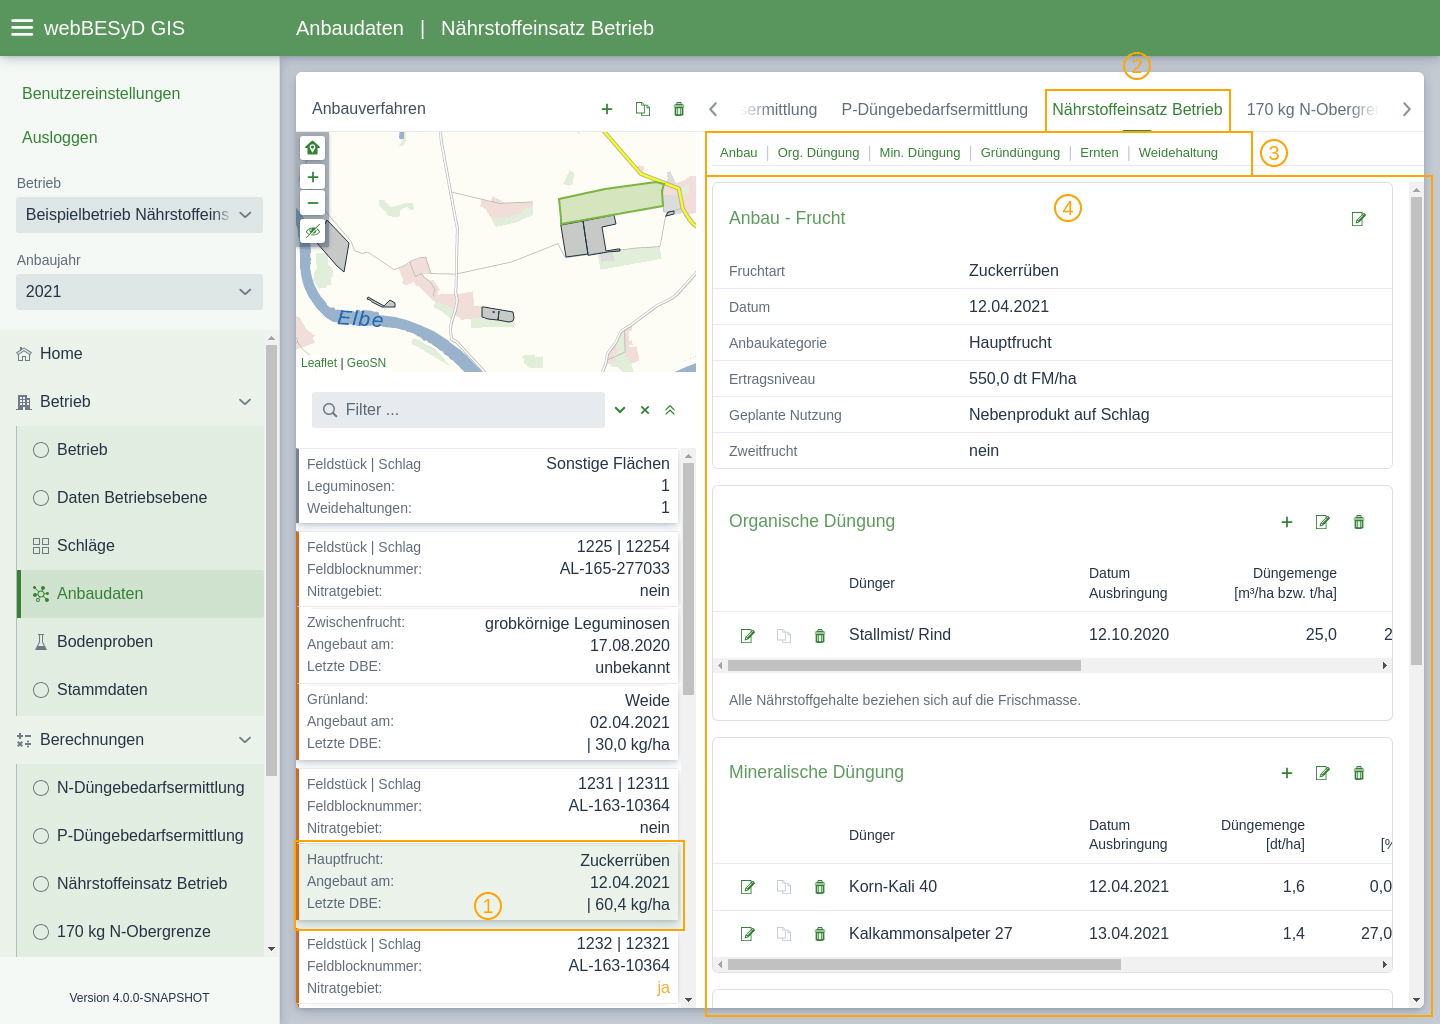Zoom out on the map

[x=313, y=203]
